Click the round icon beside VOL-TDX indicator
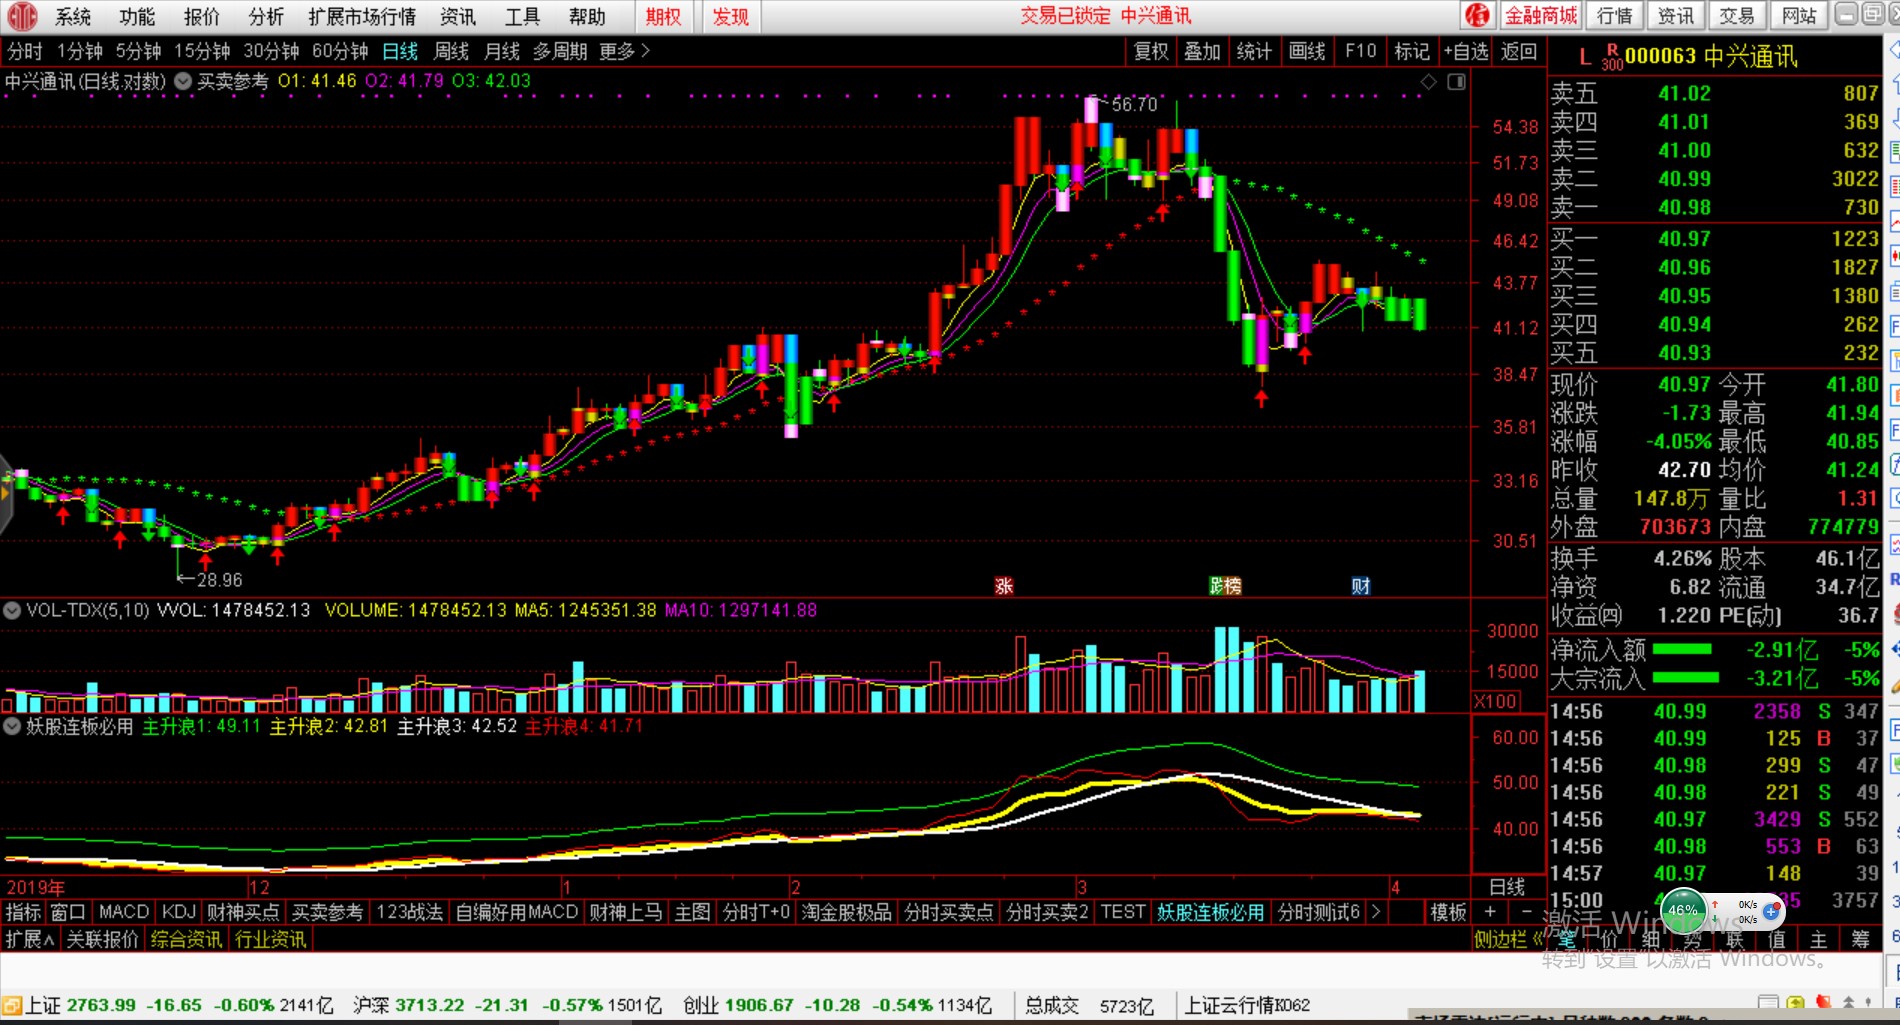Image resolution: width=1900 pixels, height=1025 pixels. 12,610
